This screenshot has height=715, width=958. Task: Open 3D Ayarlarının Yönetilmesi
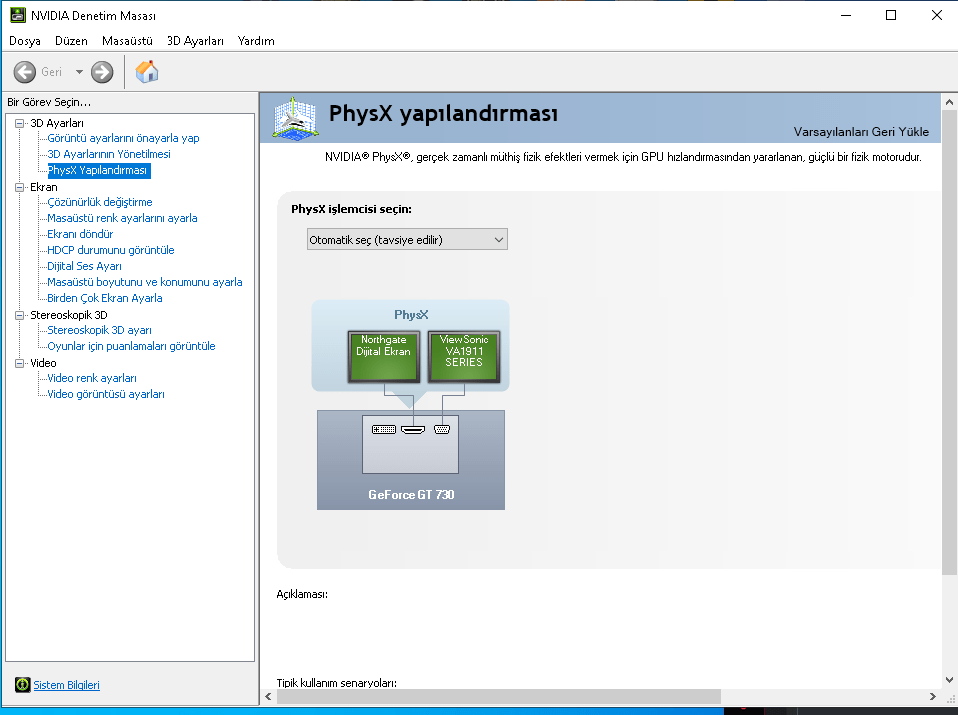[x=109, y=154]
